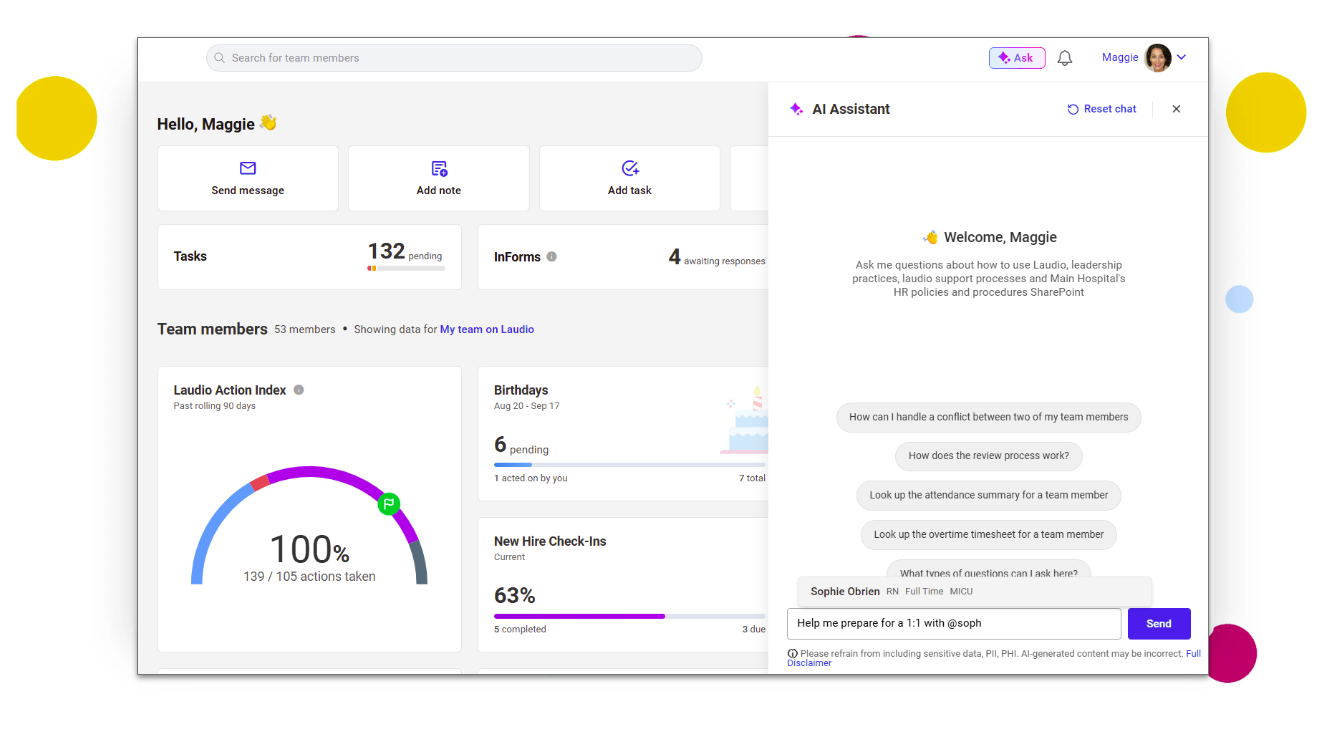Click the green flag marker on gauge
This screenshot has width=1321, height=736.
click(x=389, y=503)
